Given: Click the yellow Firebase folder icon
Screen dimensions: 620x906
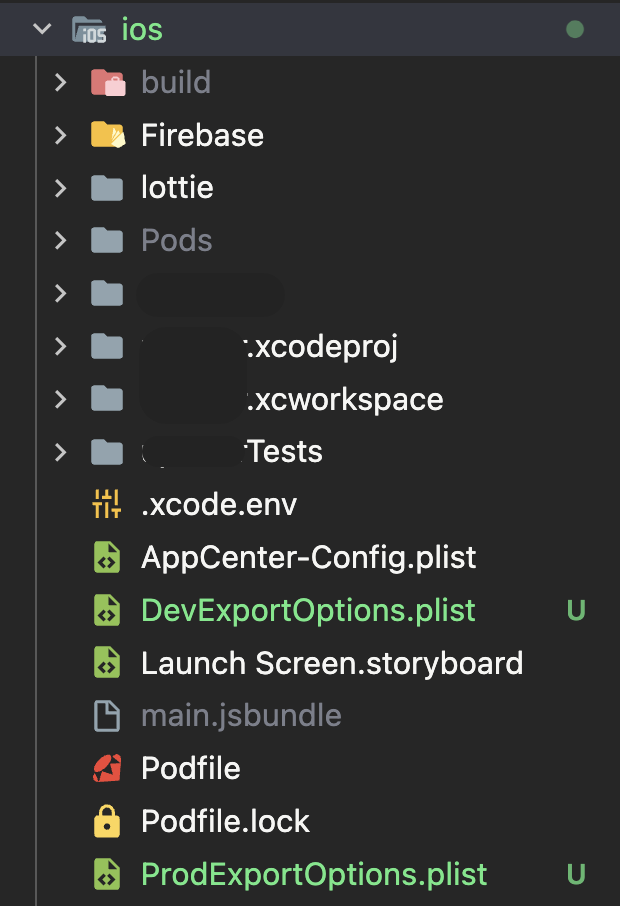Looking at the screenshot, I should tap(107, 135).
